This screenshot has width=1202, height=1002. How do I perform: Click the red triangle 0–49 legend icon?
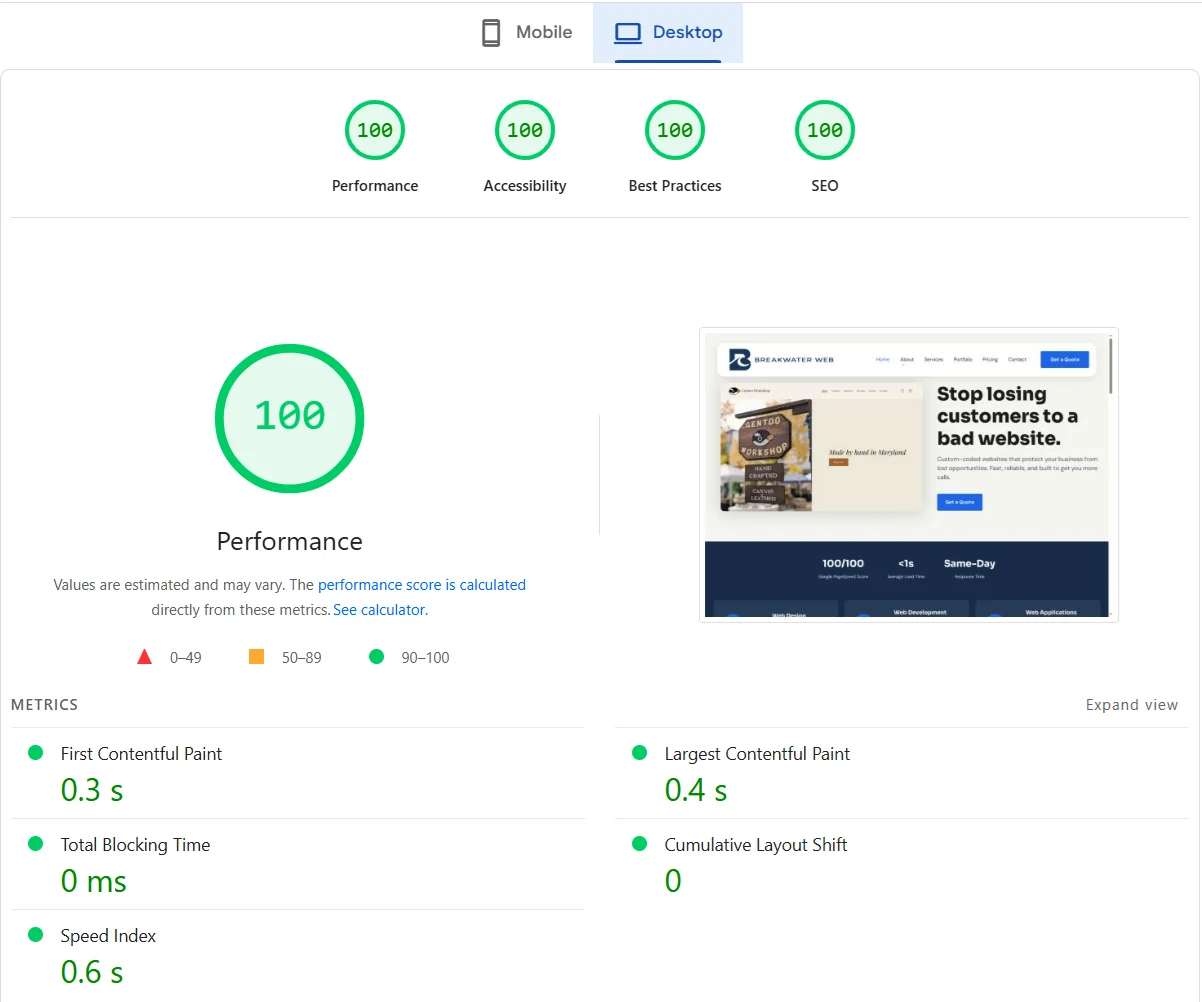point(144,656)
